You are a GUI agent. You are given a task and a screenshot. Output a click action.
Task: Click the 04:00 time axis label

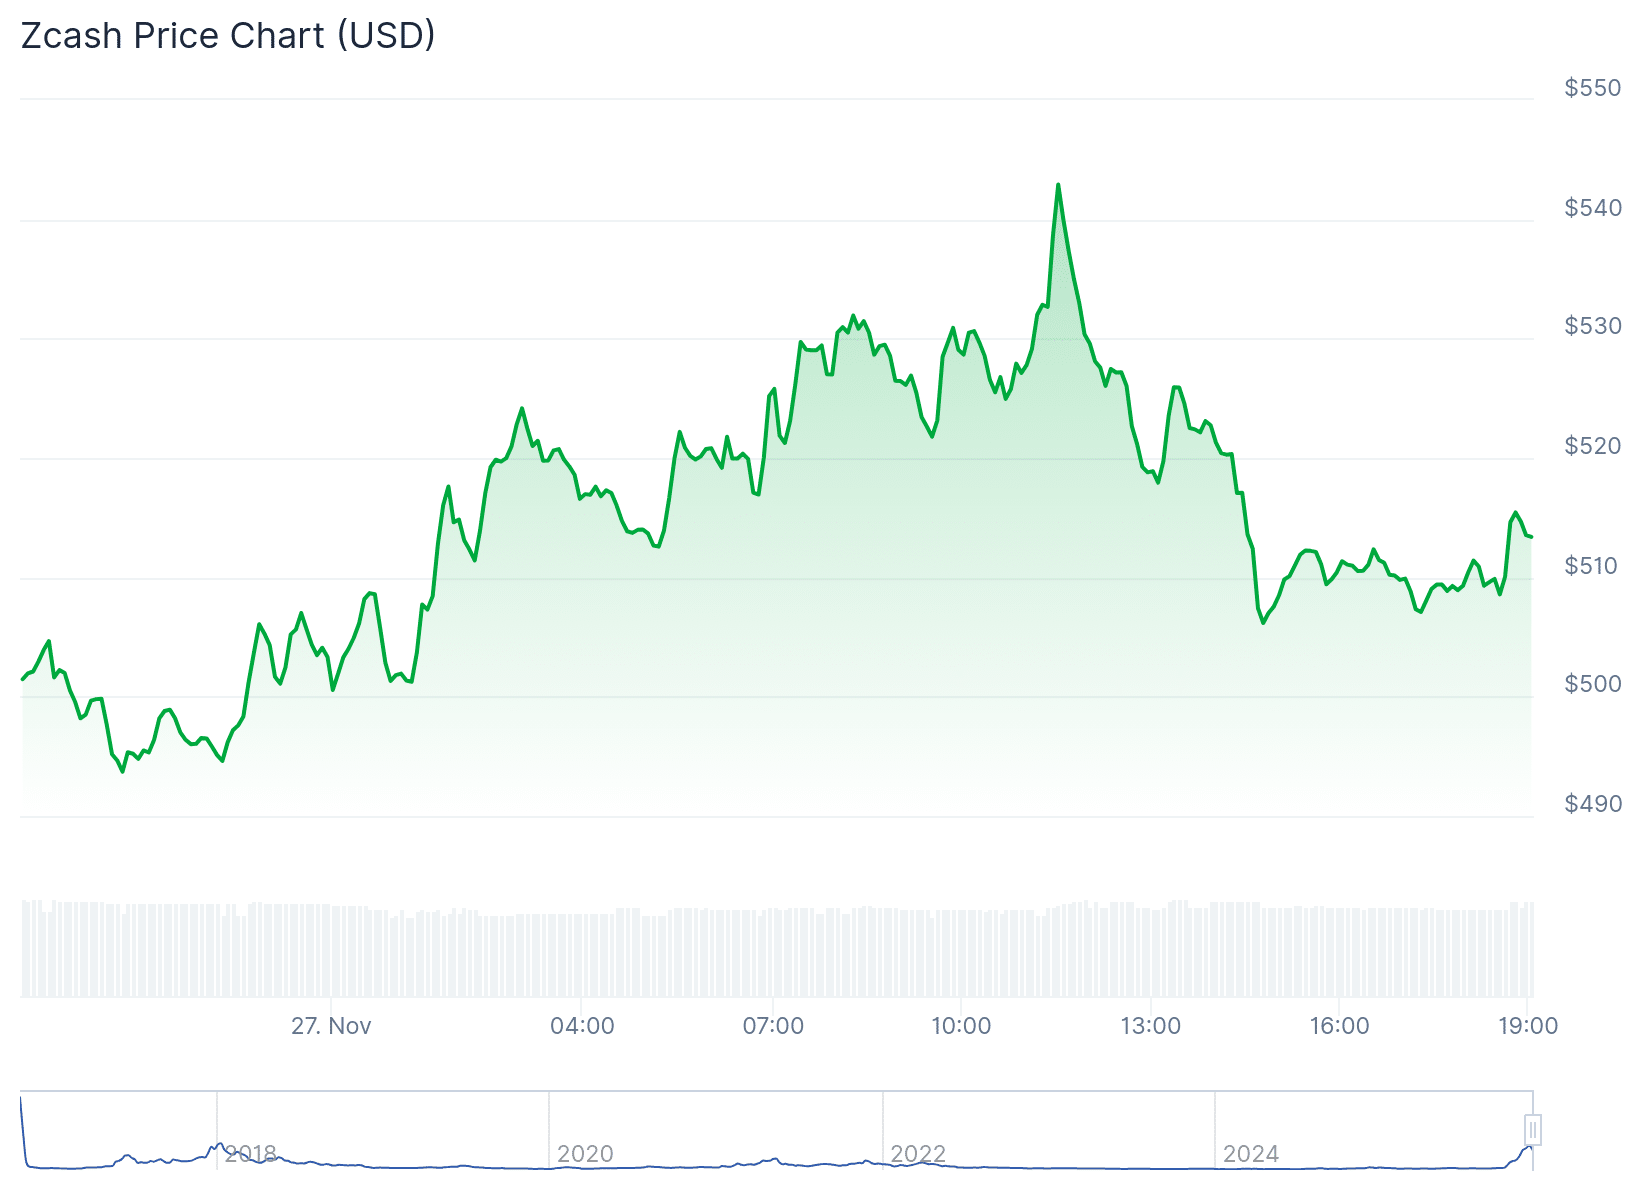[x=582, y=1026]
